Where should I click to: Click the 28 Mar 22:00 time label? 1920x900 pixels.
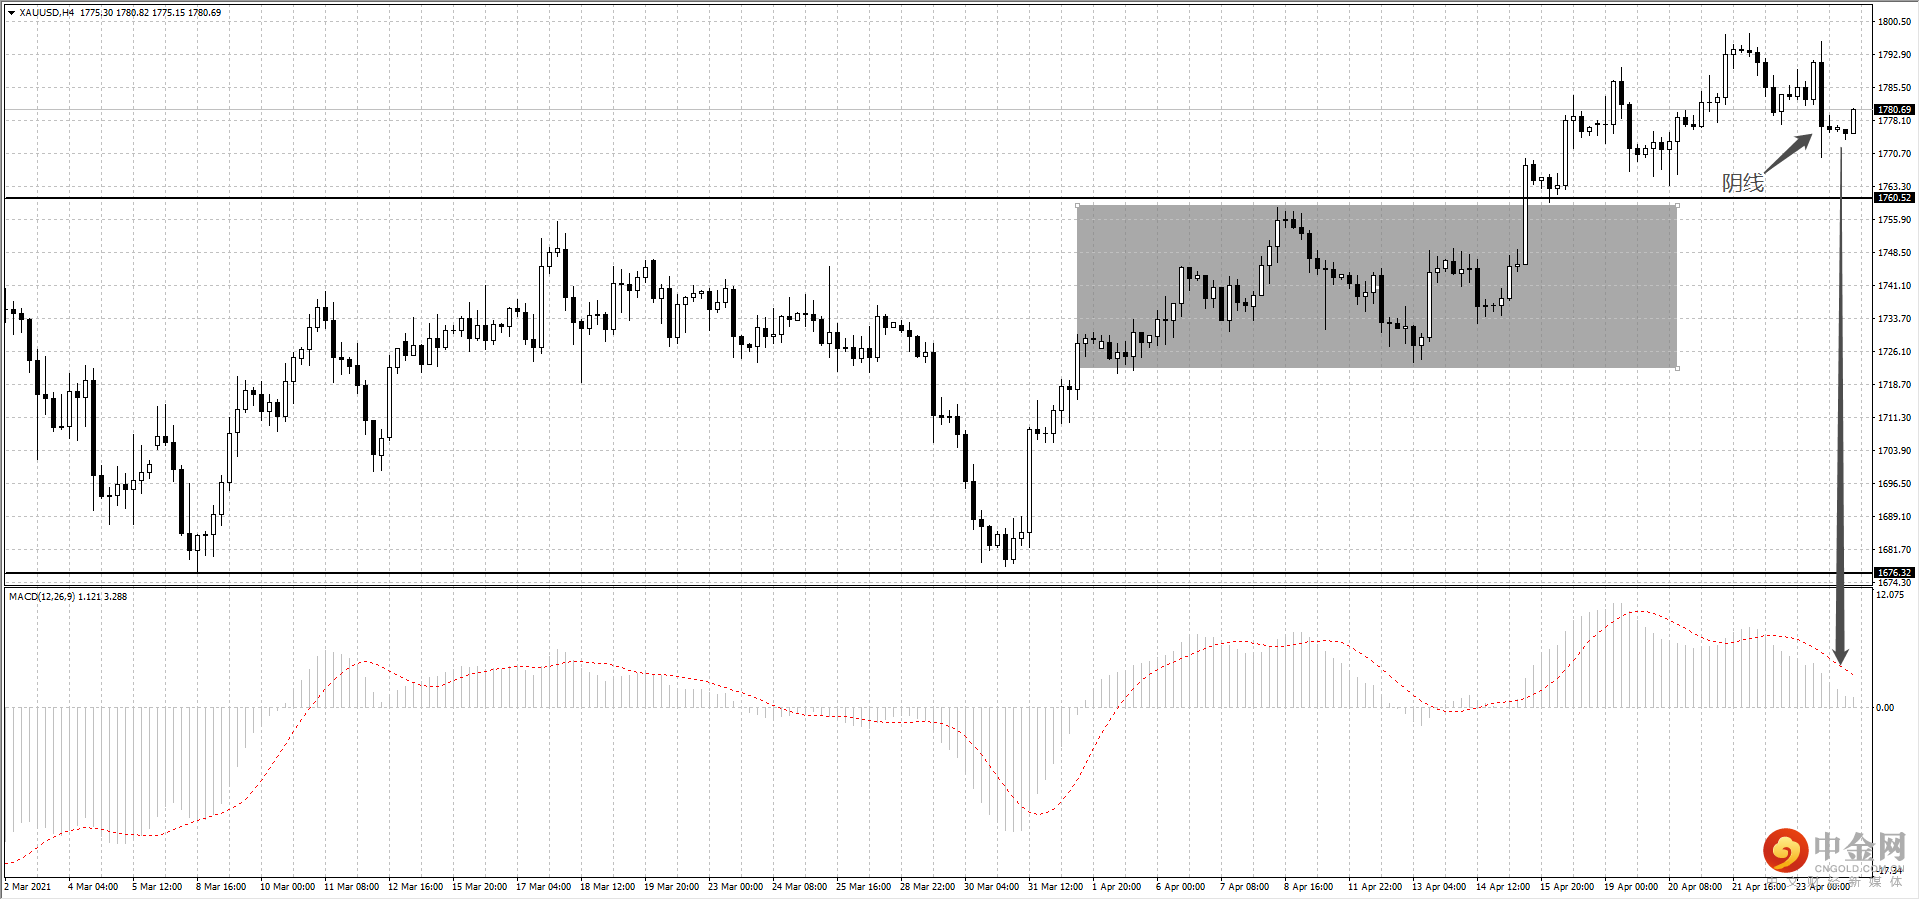click(x=927, y=887)
